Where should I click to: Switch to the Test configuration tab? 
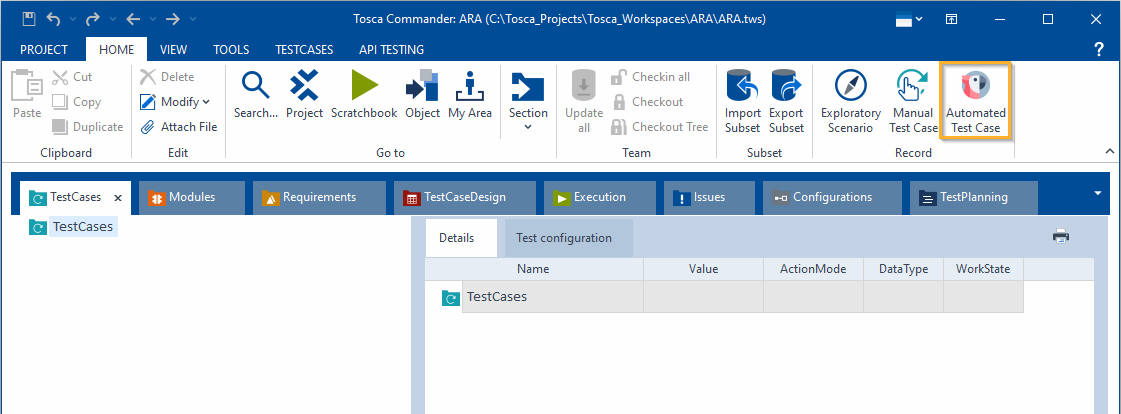(x=563, y=238)
